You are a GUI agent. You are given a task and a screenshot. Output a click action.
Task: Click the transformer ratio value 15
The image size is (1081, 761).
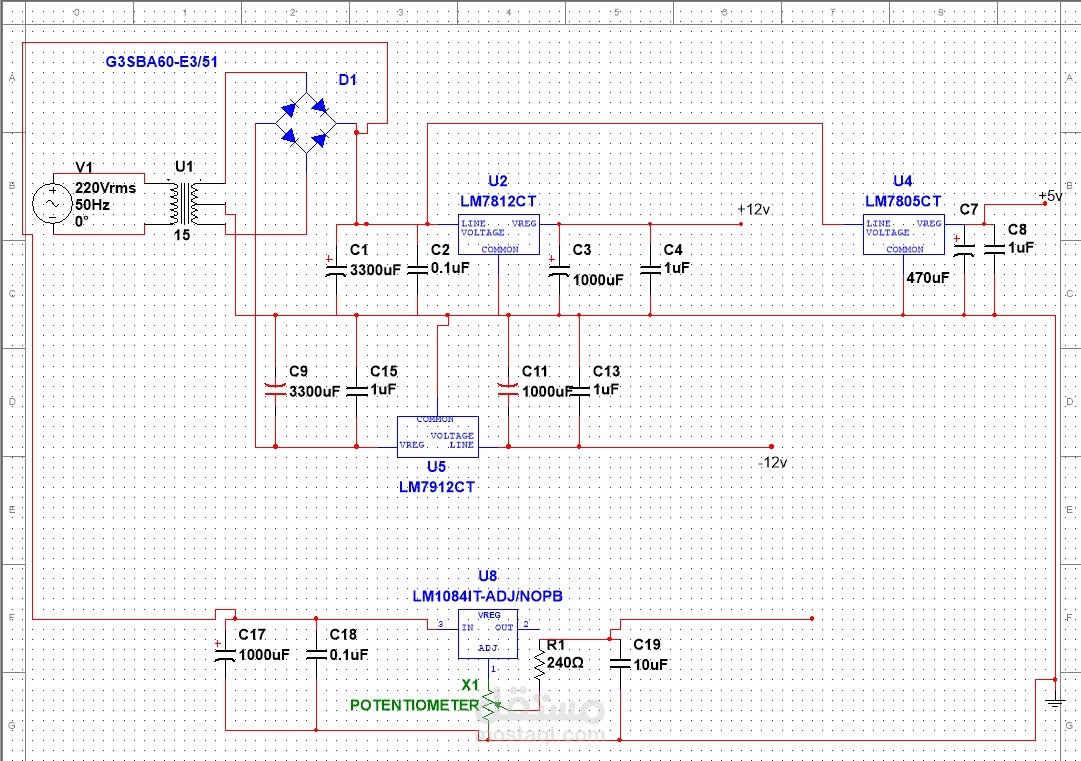point(181,235)
